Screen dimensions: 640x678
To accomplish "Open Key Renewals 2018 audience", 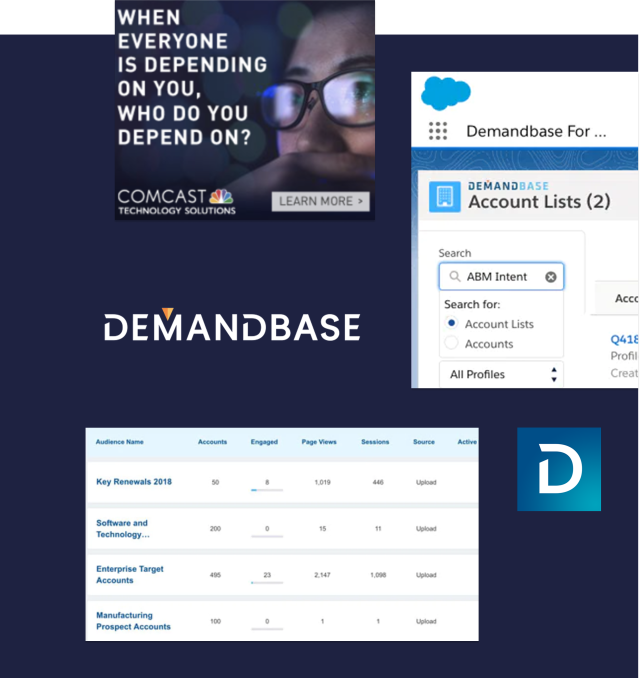I will (x=134, y=482).
